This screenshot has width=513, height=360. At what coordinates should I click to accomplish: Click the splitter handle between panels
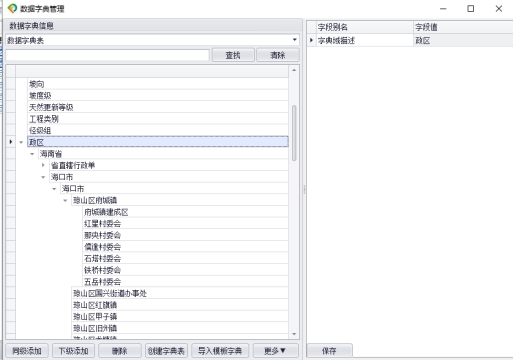[304, 189]
